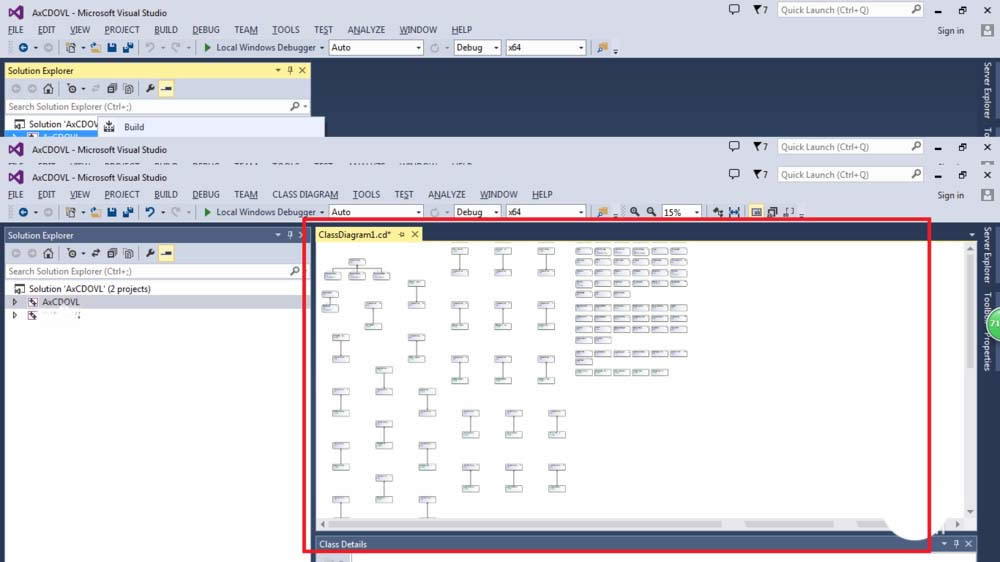
Task: Start Local Windows Debugger in the bottom window
Action: [259, 212]
